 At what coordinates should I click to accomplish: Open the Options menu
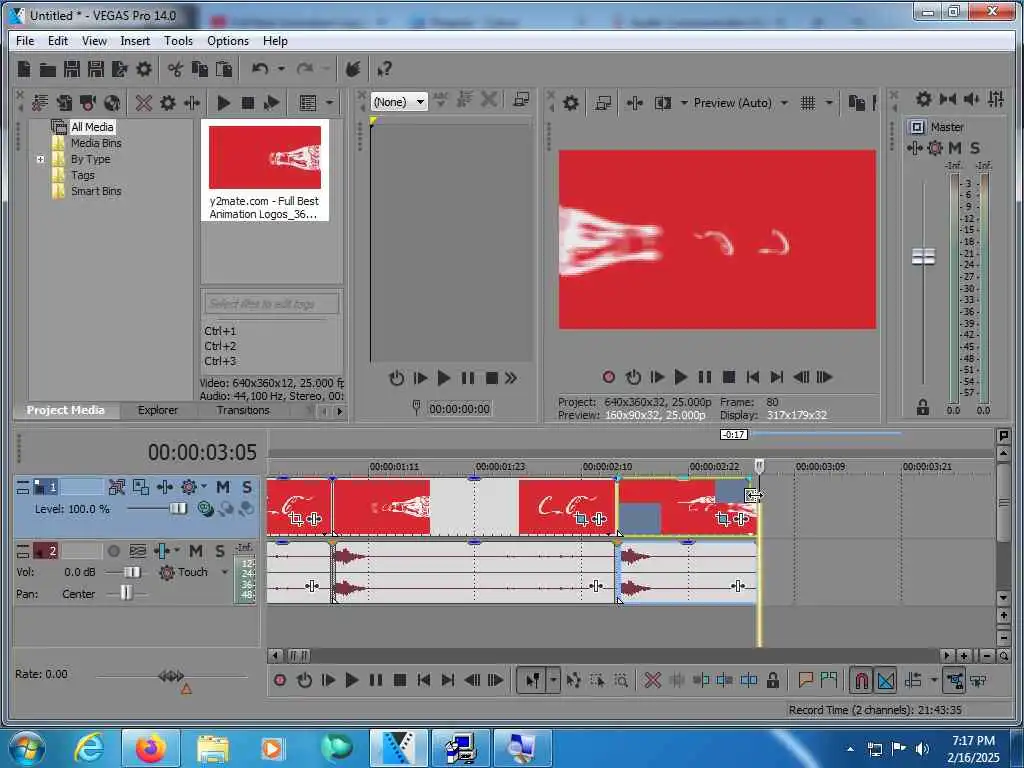click(228, 40)
